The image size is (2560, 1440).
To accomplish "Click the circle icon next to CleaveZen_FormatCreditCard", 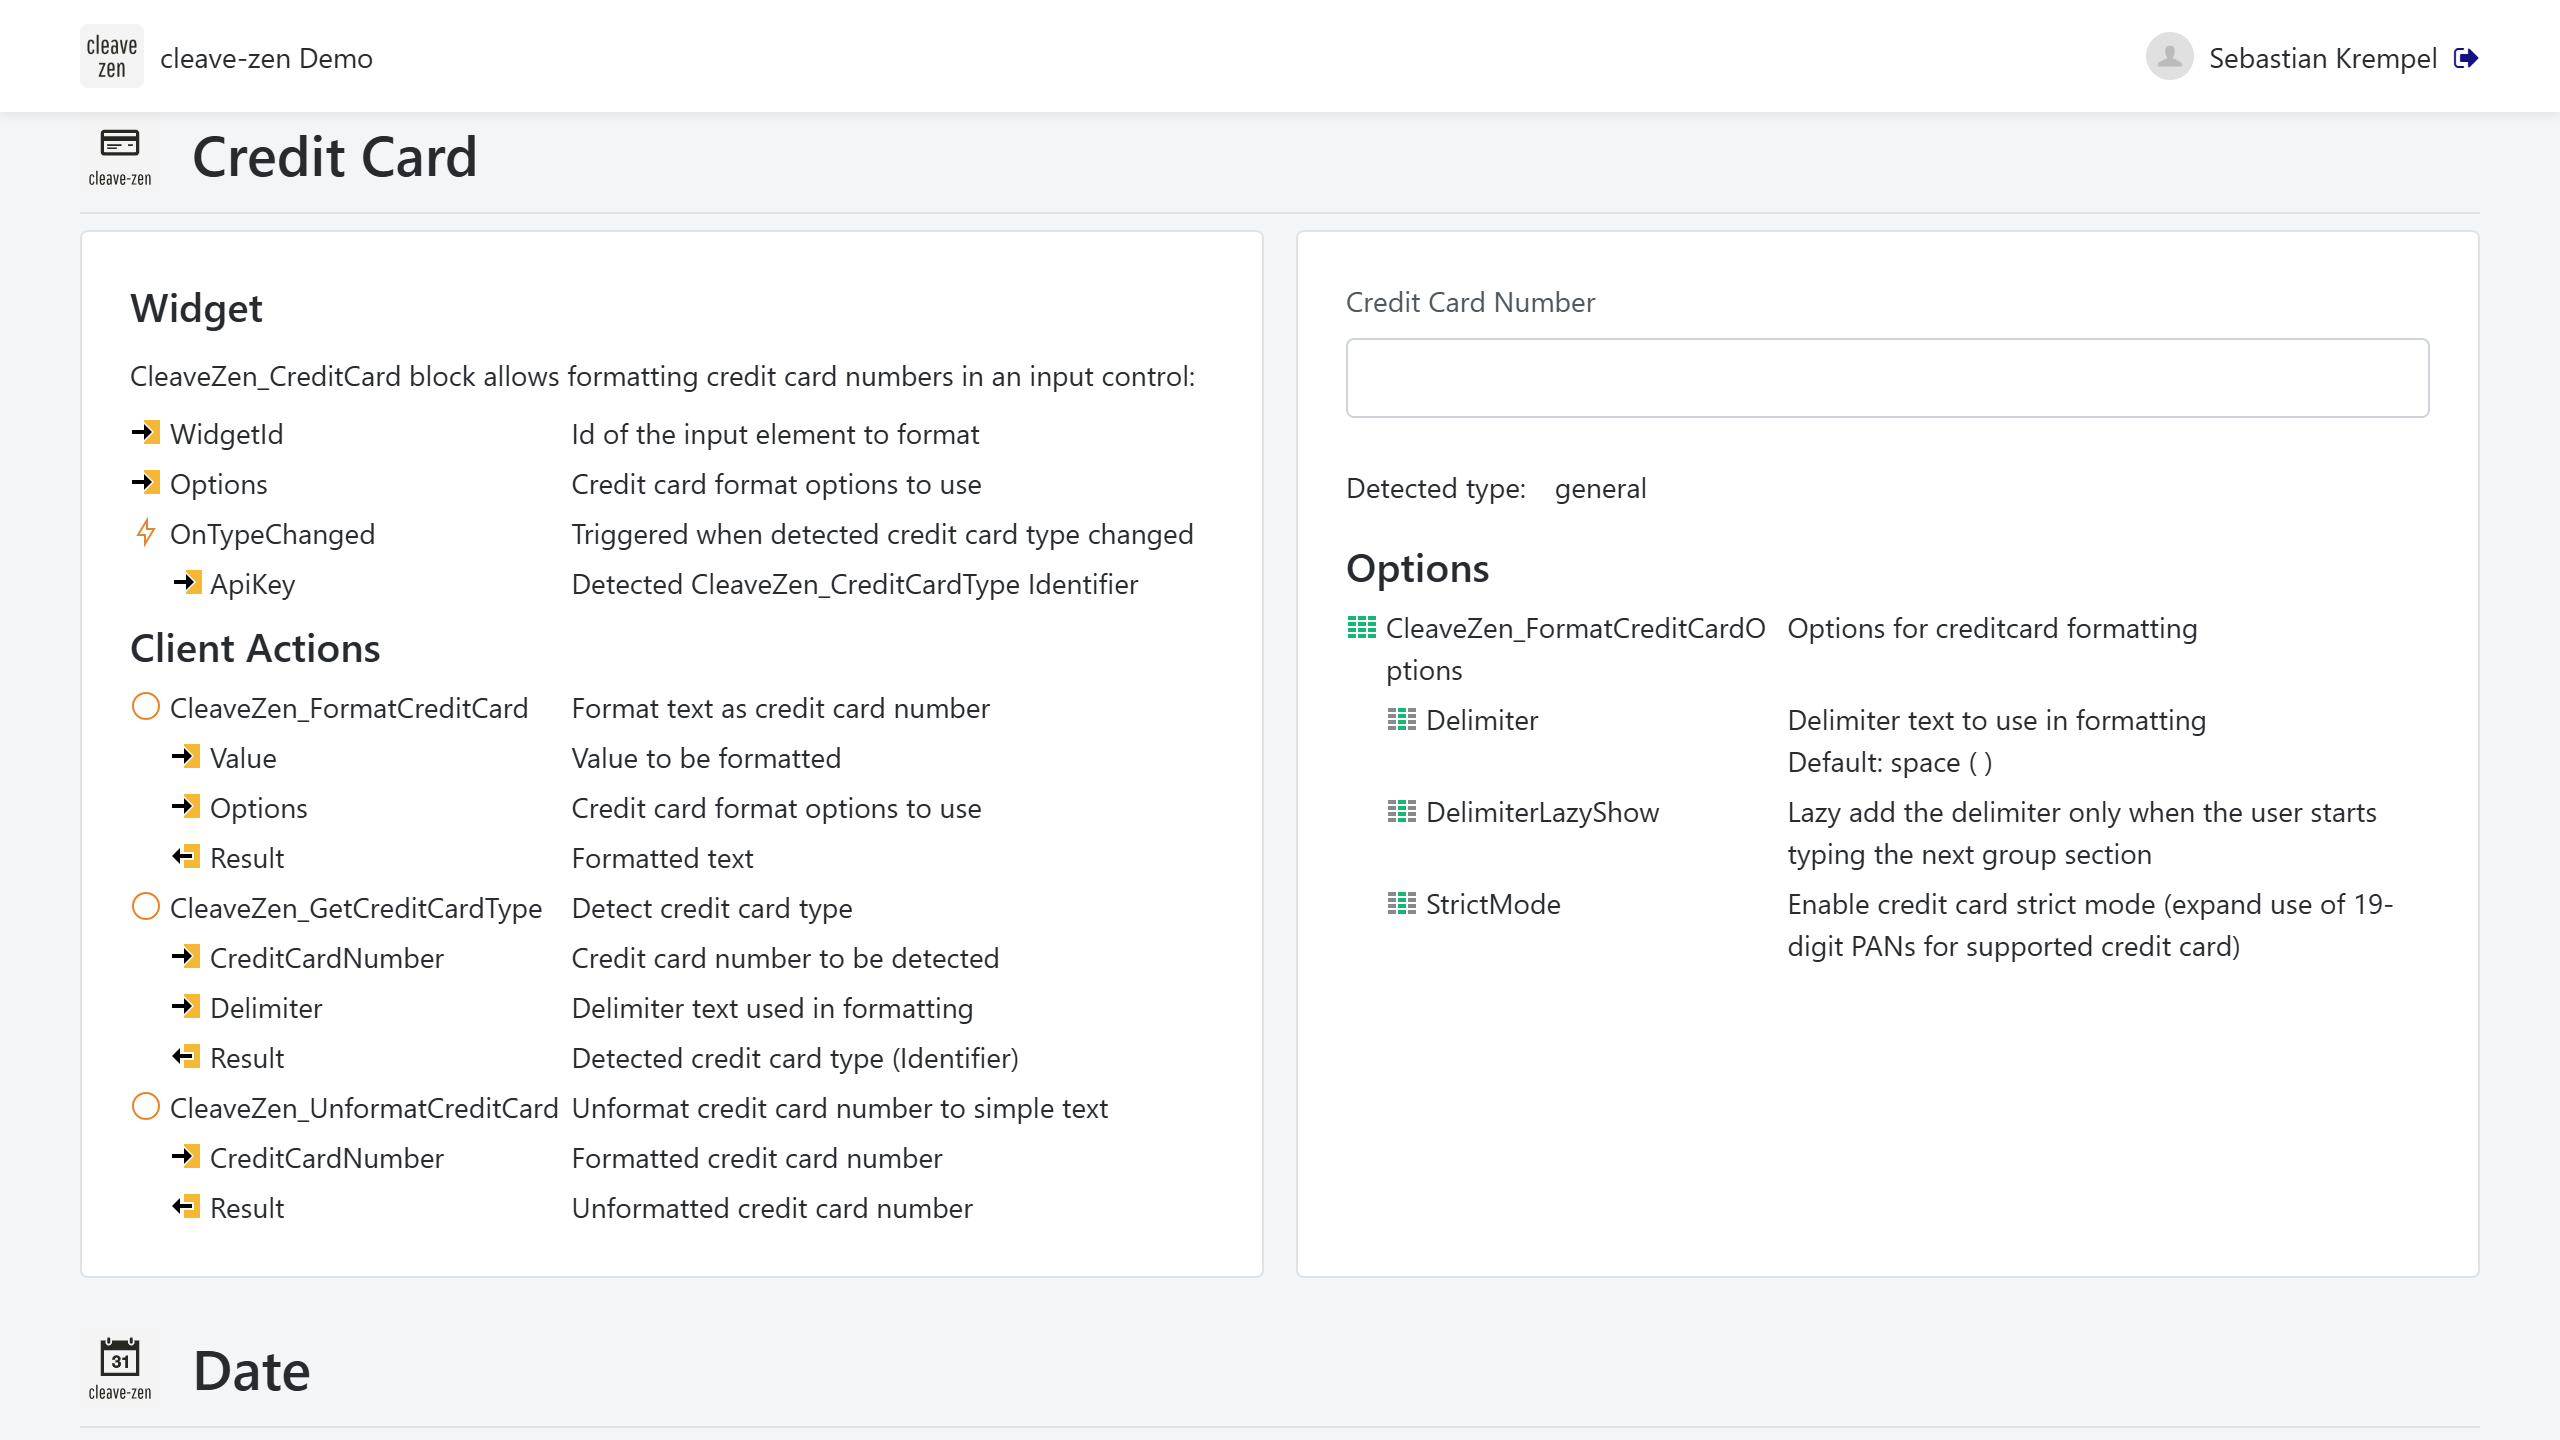I will [146, 707].
